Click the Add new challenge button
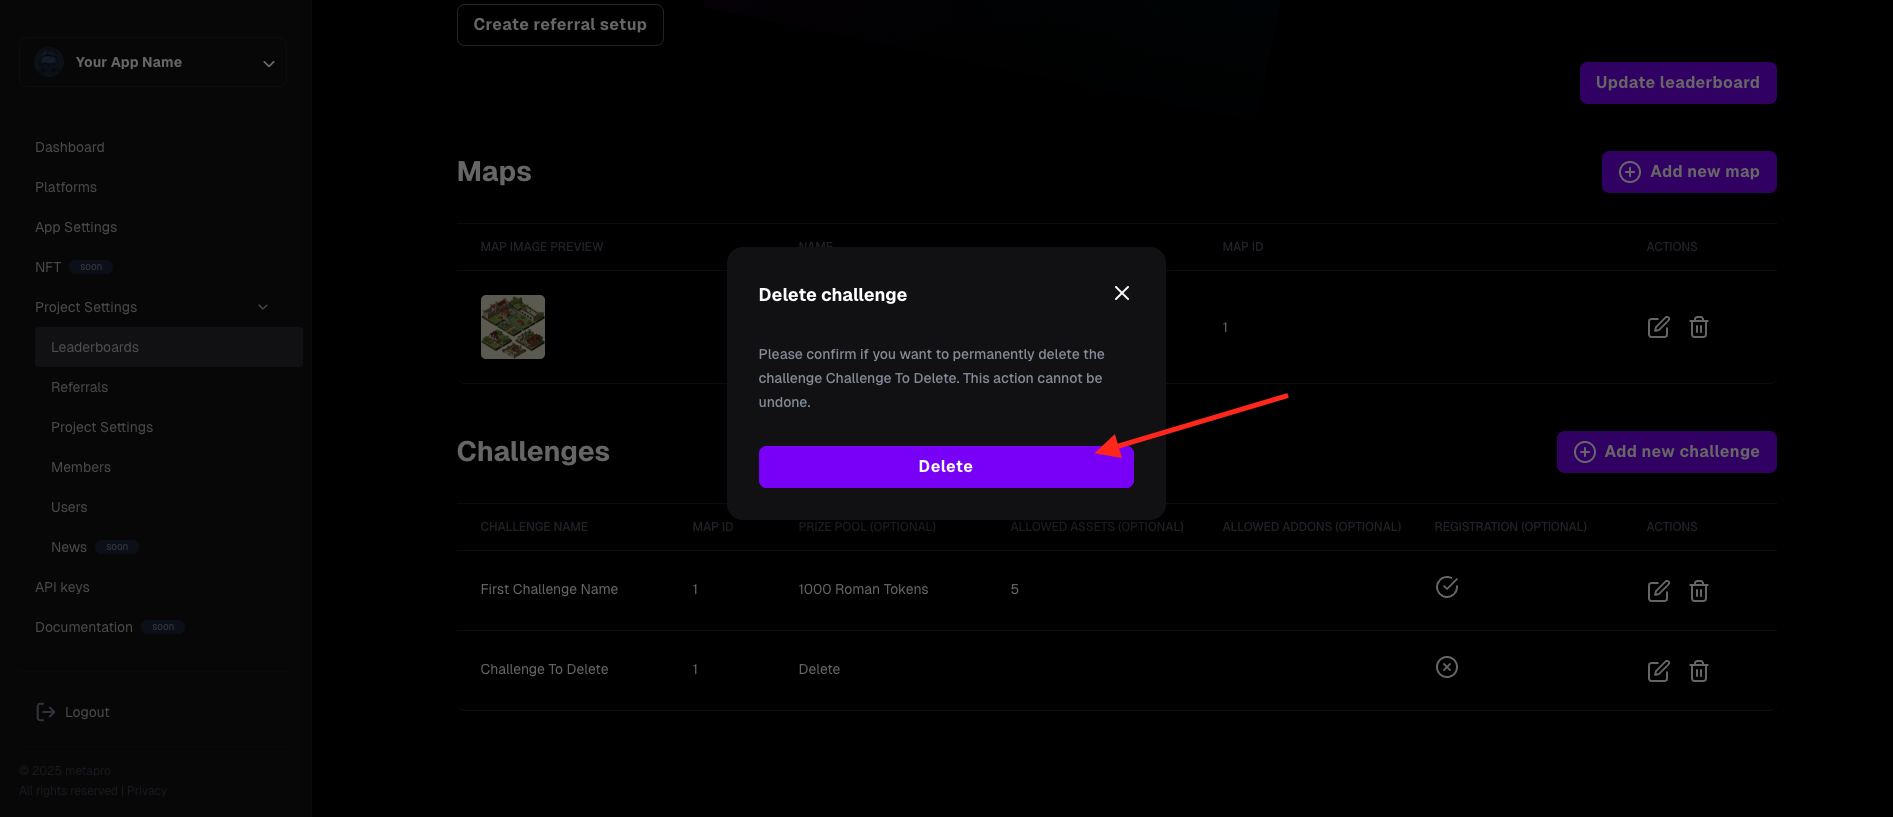Image resolution: width=1893 pixels, height=817 pixels. point(1667,452)
